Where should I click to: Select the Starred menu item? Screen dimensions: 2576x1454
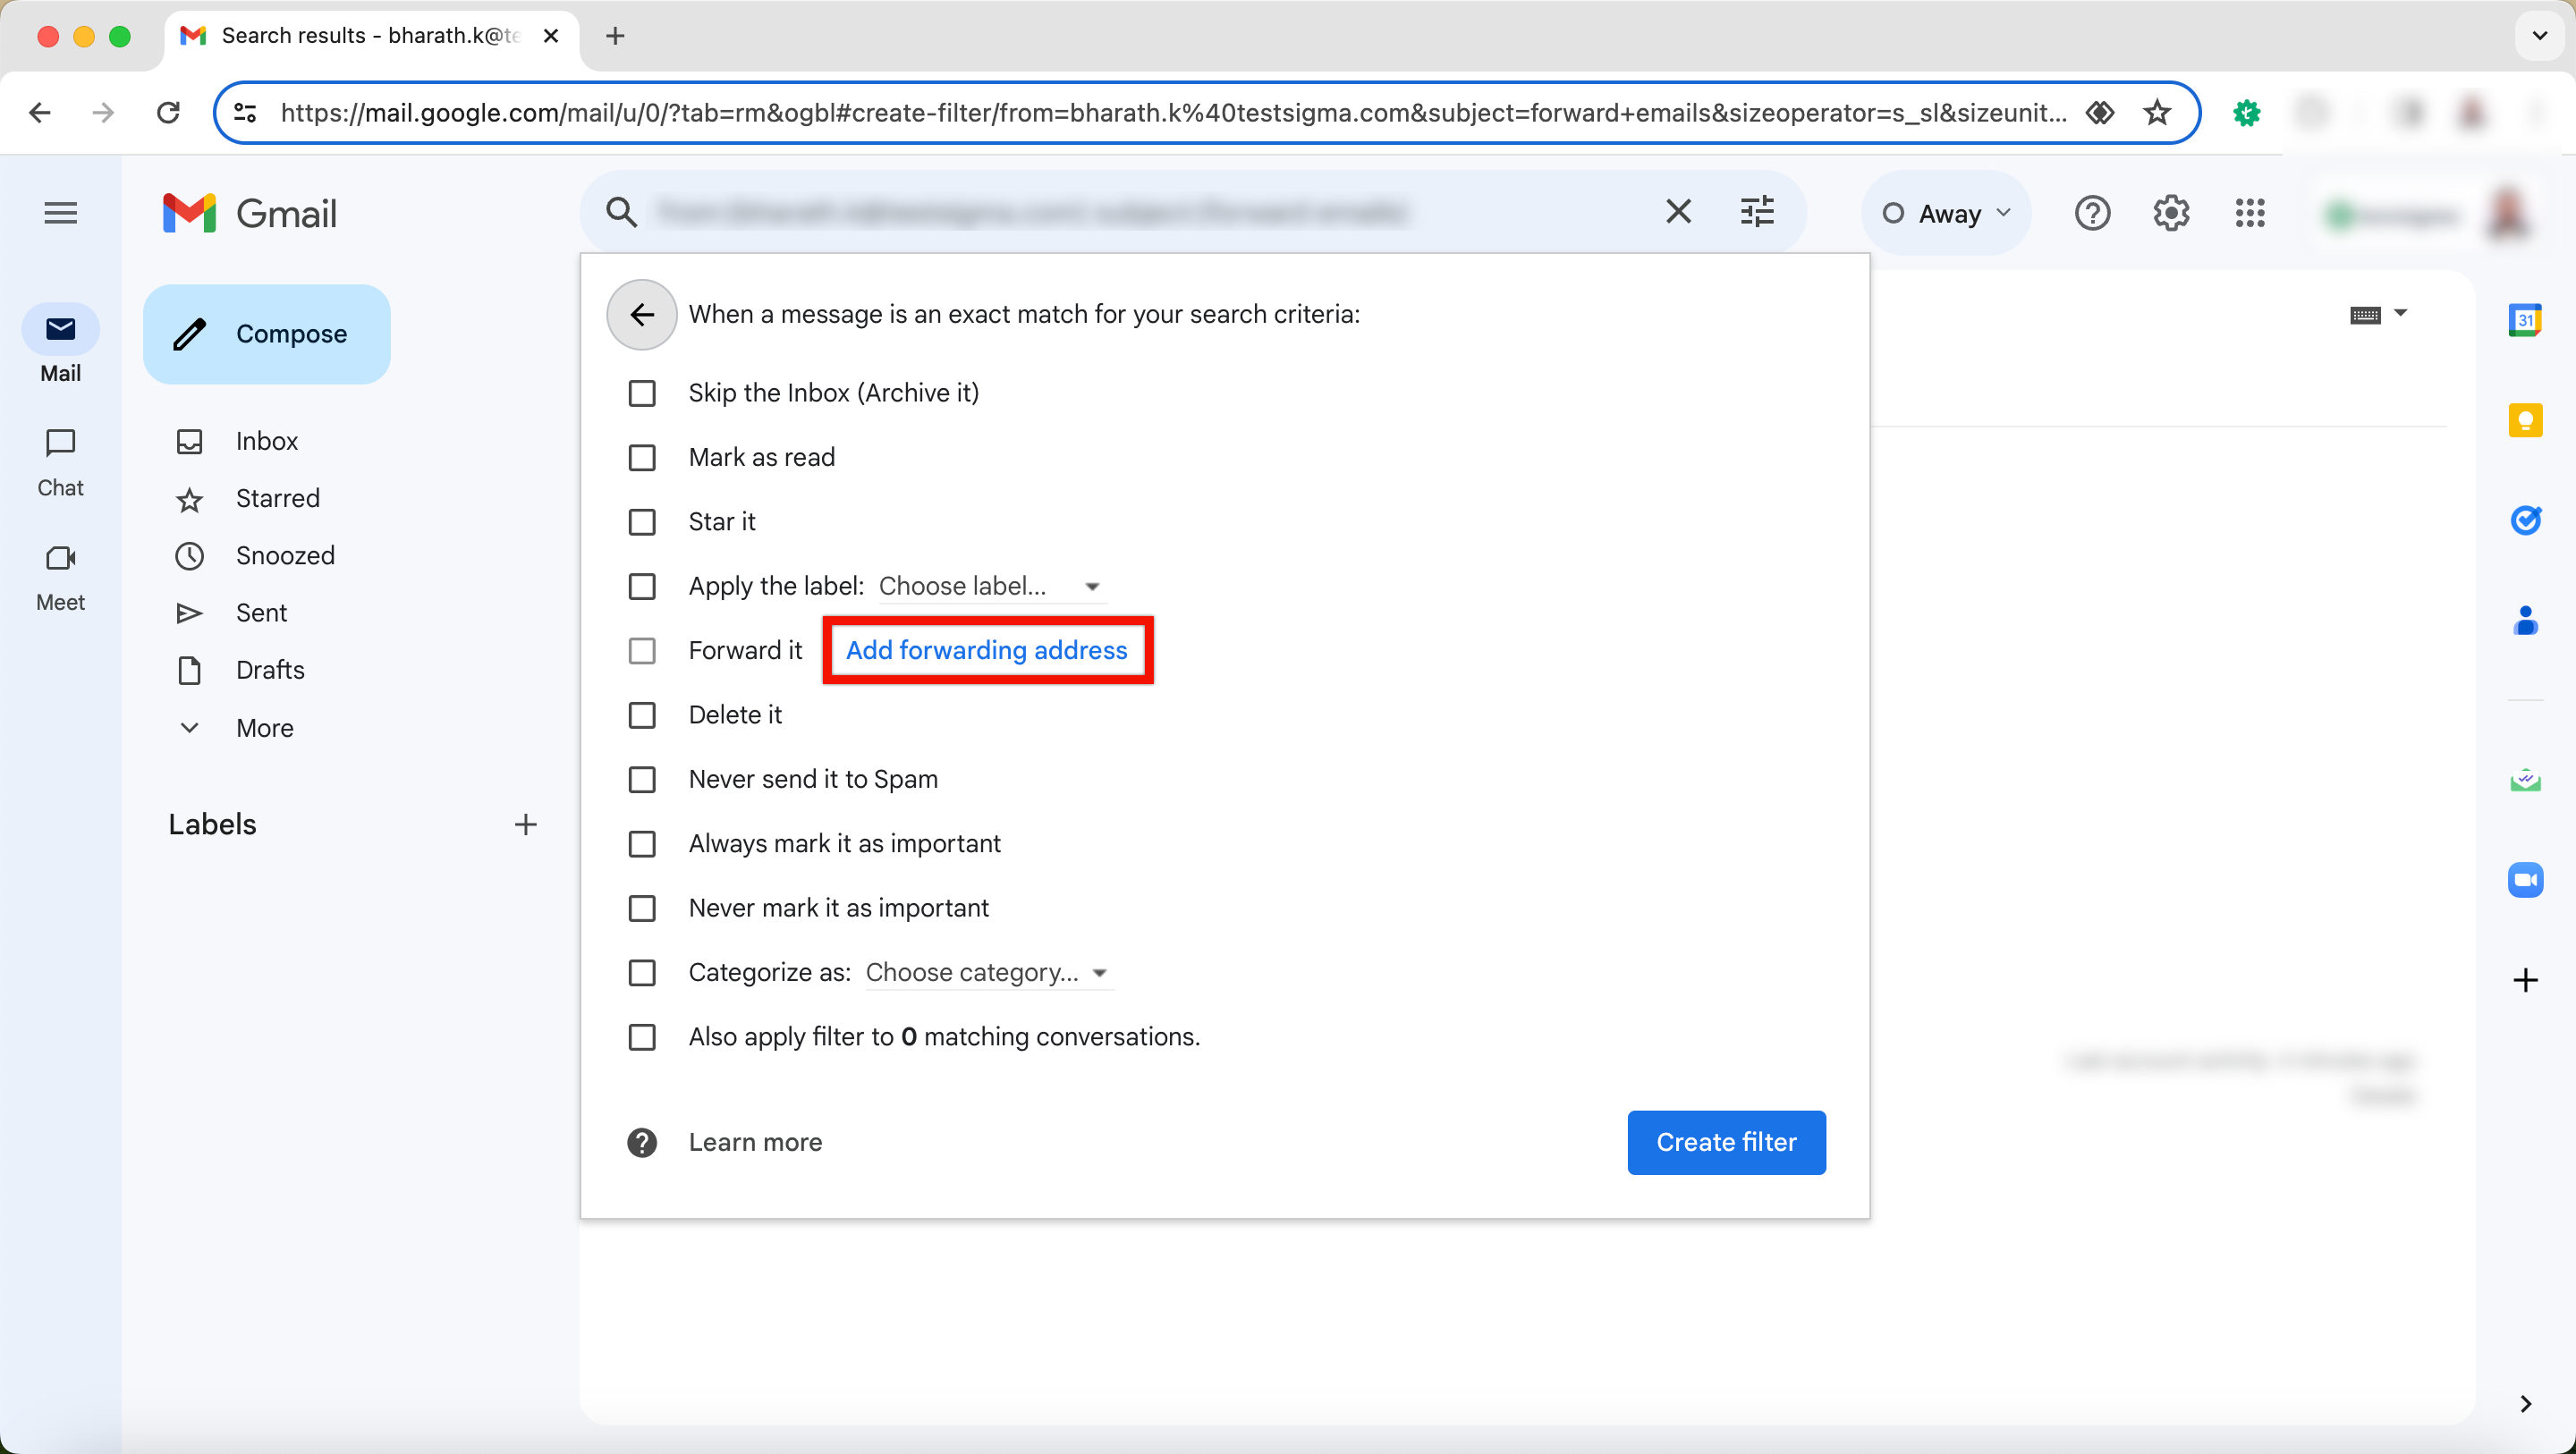coord(278,499)
